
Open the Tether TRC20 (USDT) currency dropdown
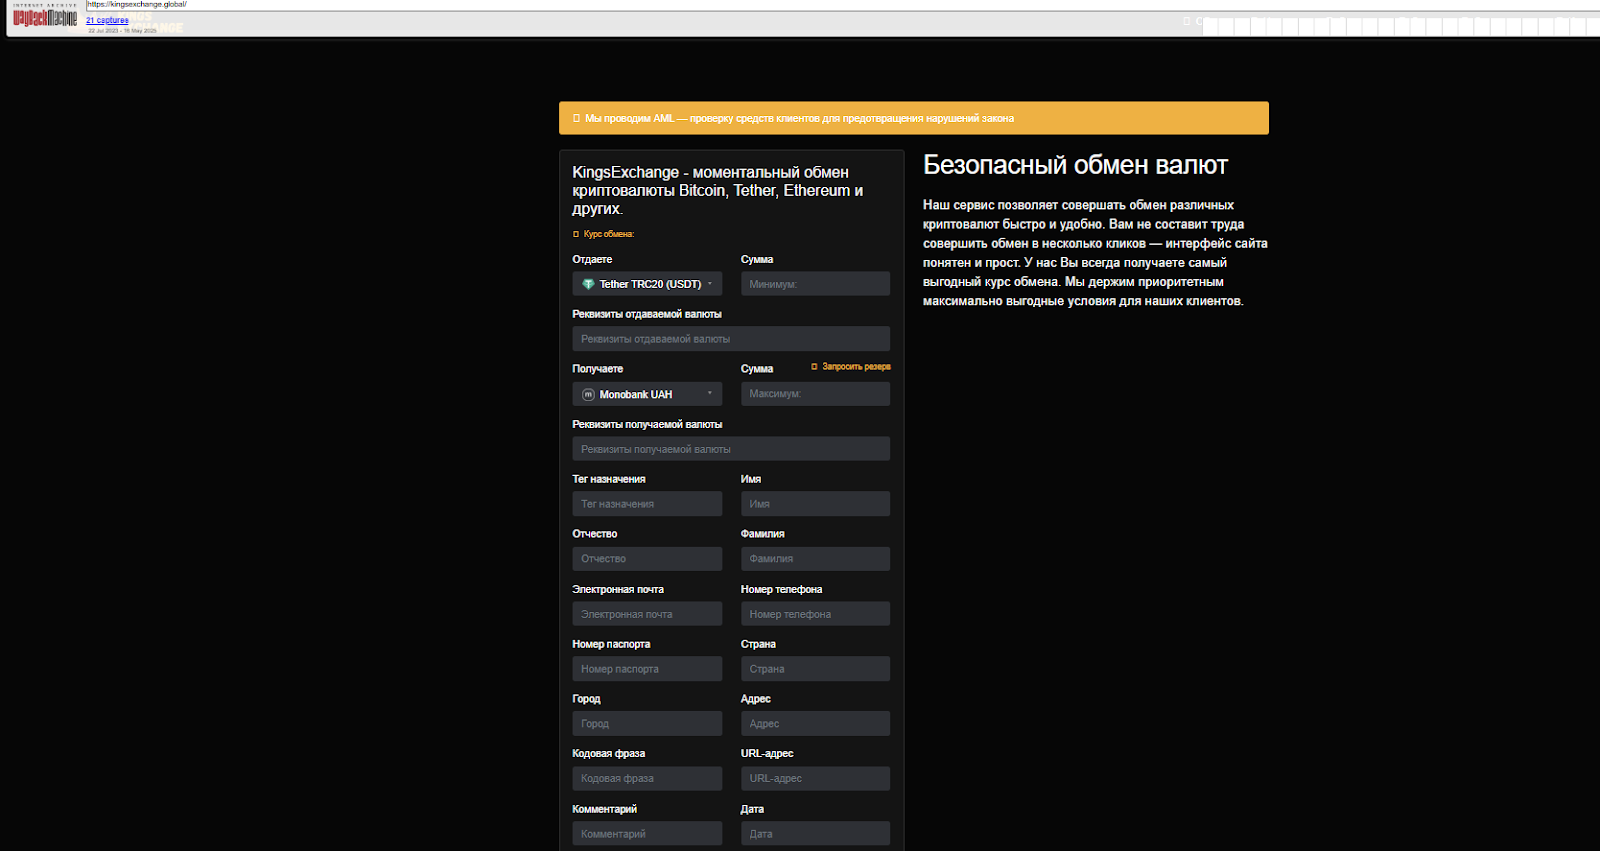tap(647, 284)
